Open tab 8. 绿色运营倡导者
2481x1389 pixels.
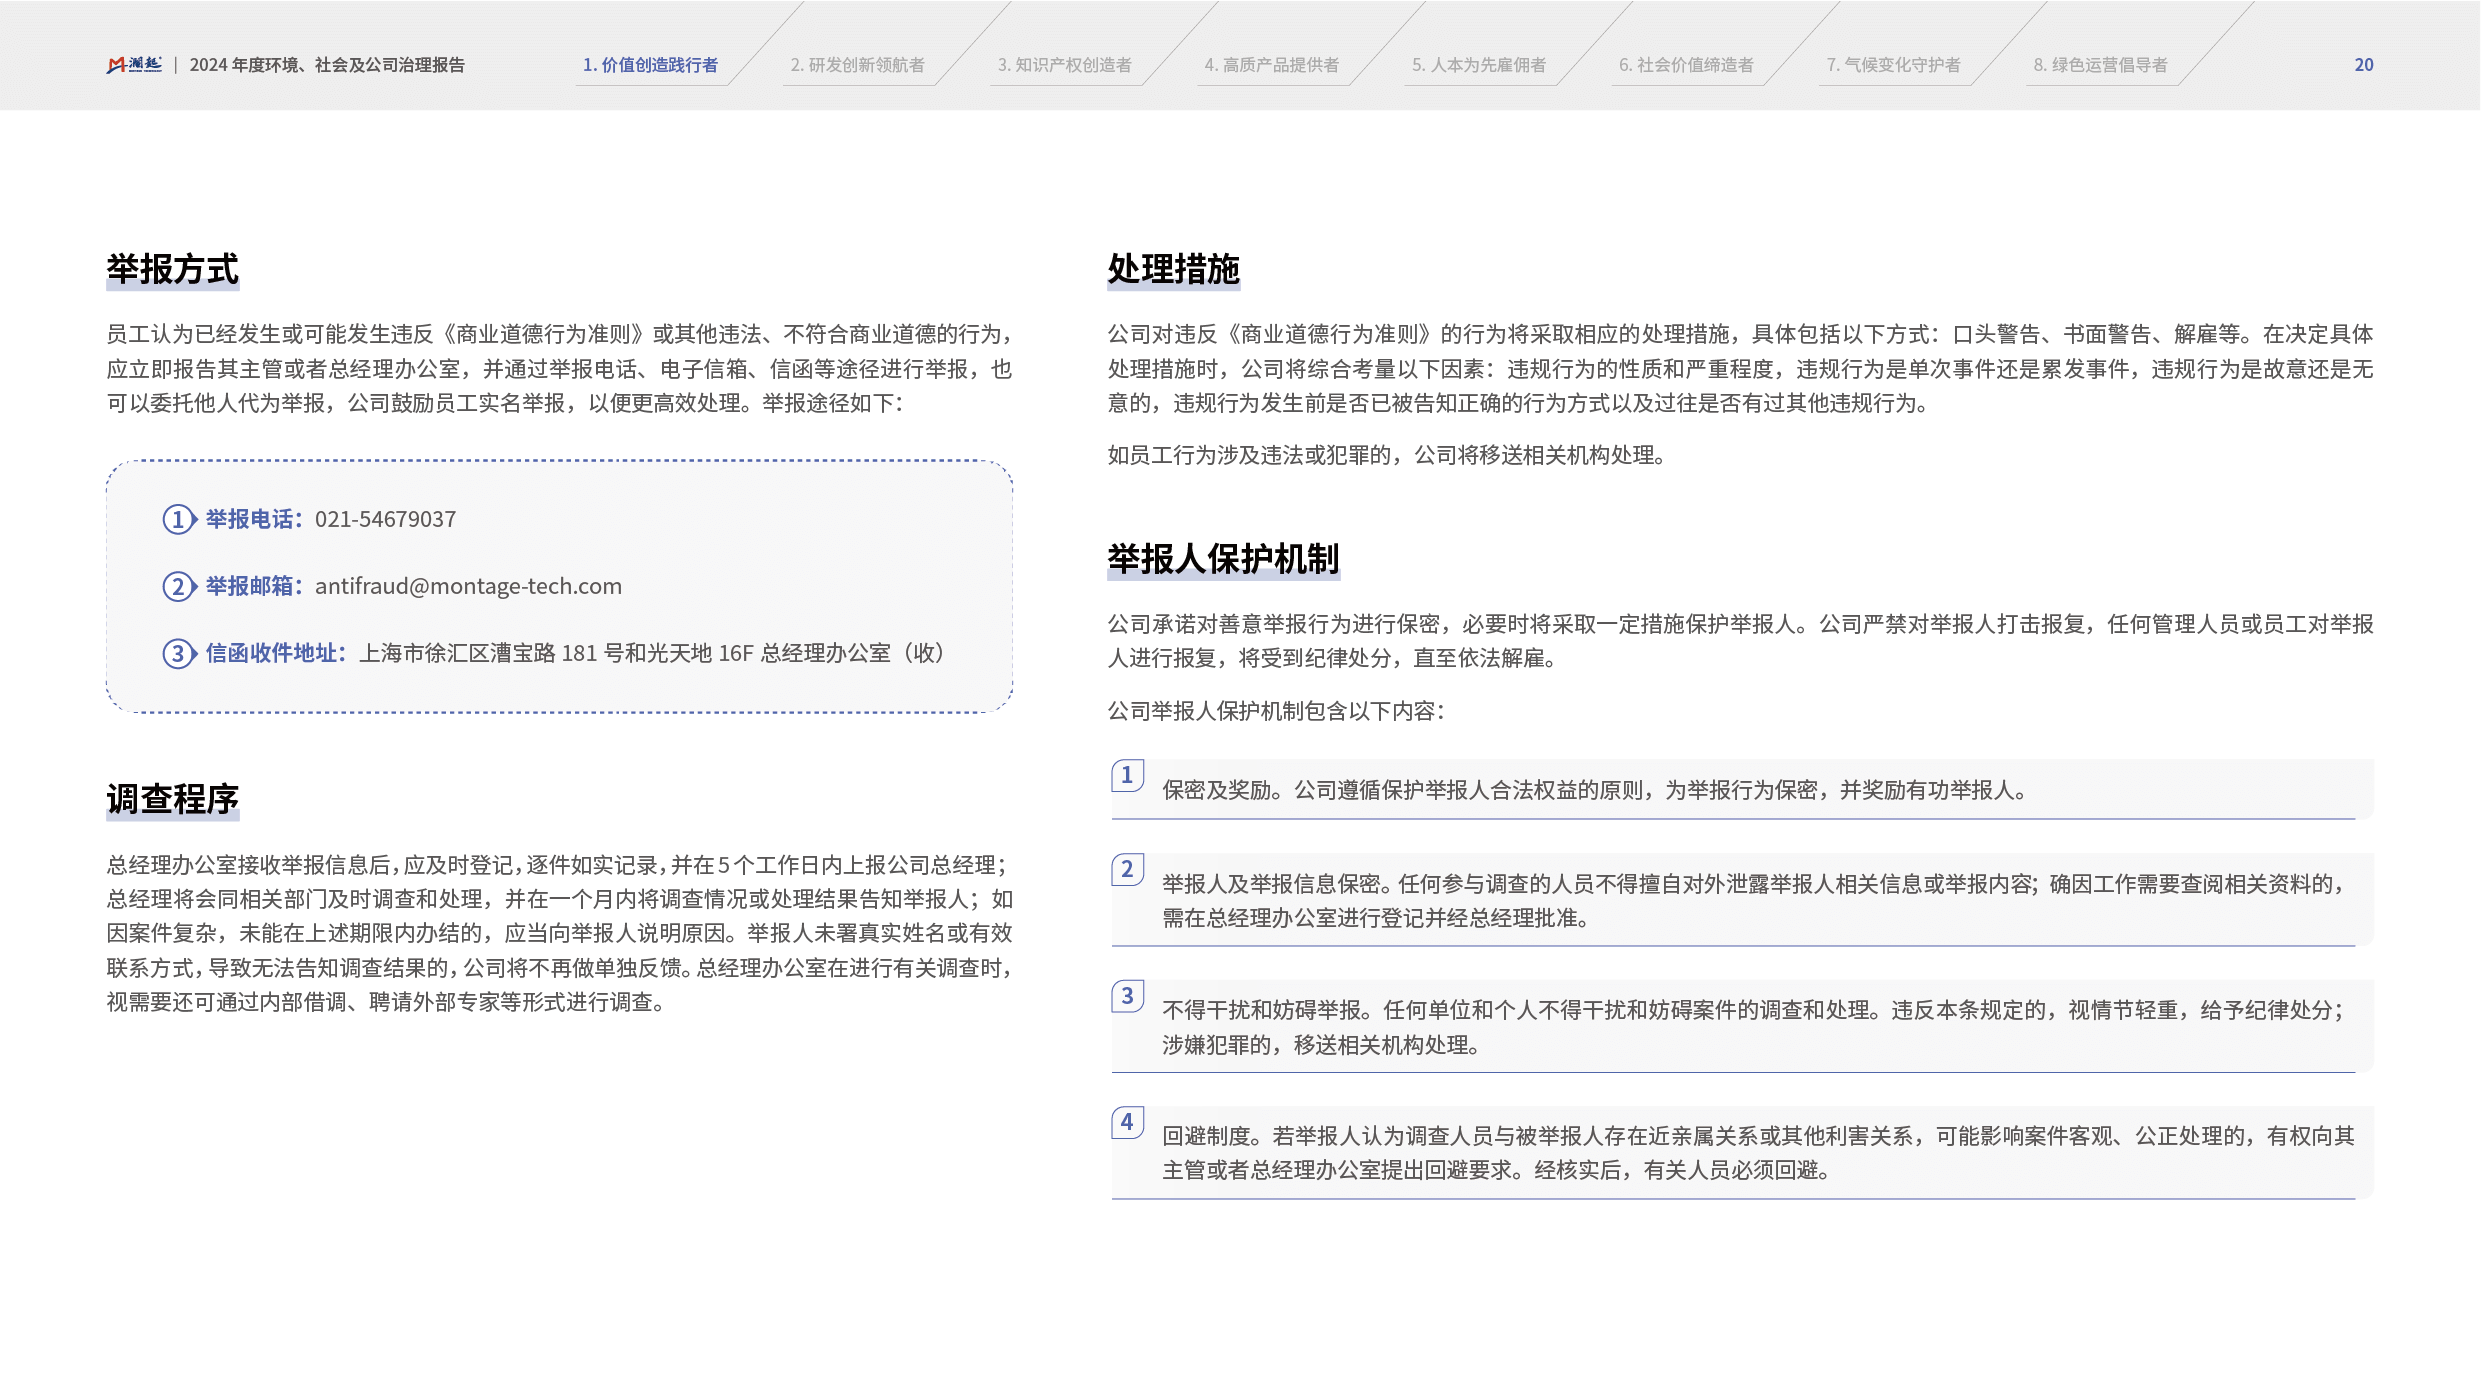coord(2100,65)
